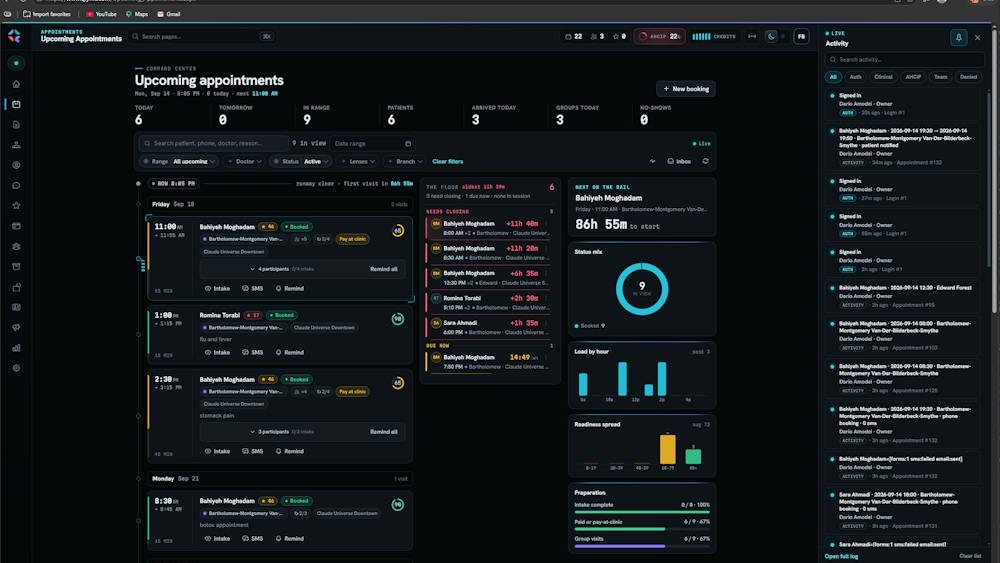Click the green status dot in the sidebar

(x=16, y=63)
